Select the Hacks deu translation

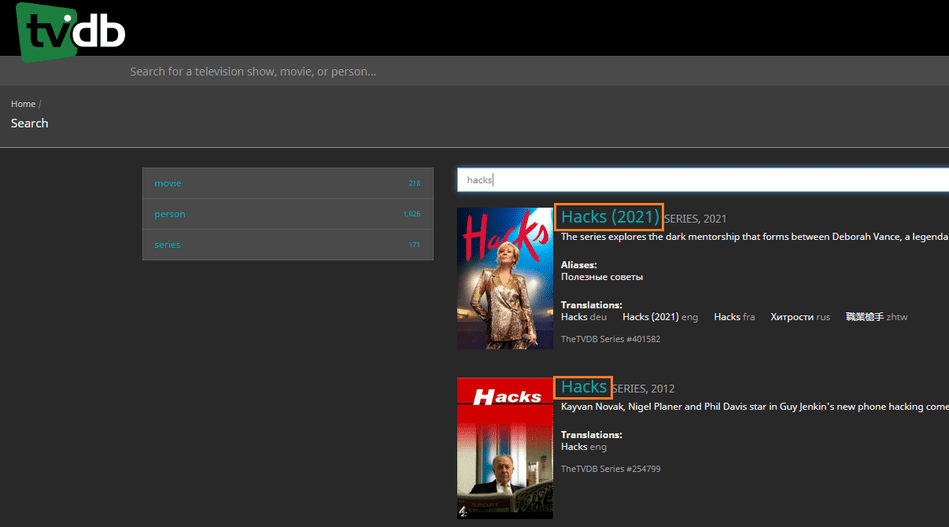coord(583,317)
